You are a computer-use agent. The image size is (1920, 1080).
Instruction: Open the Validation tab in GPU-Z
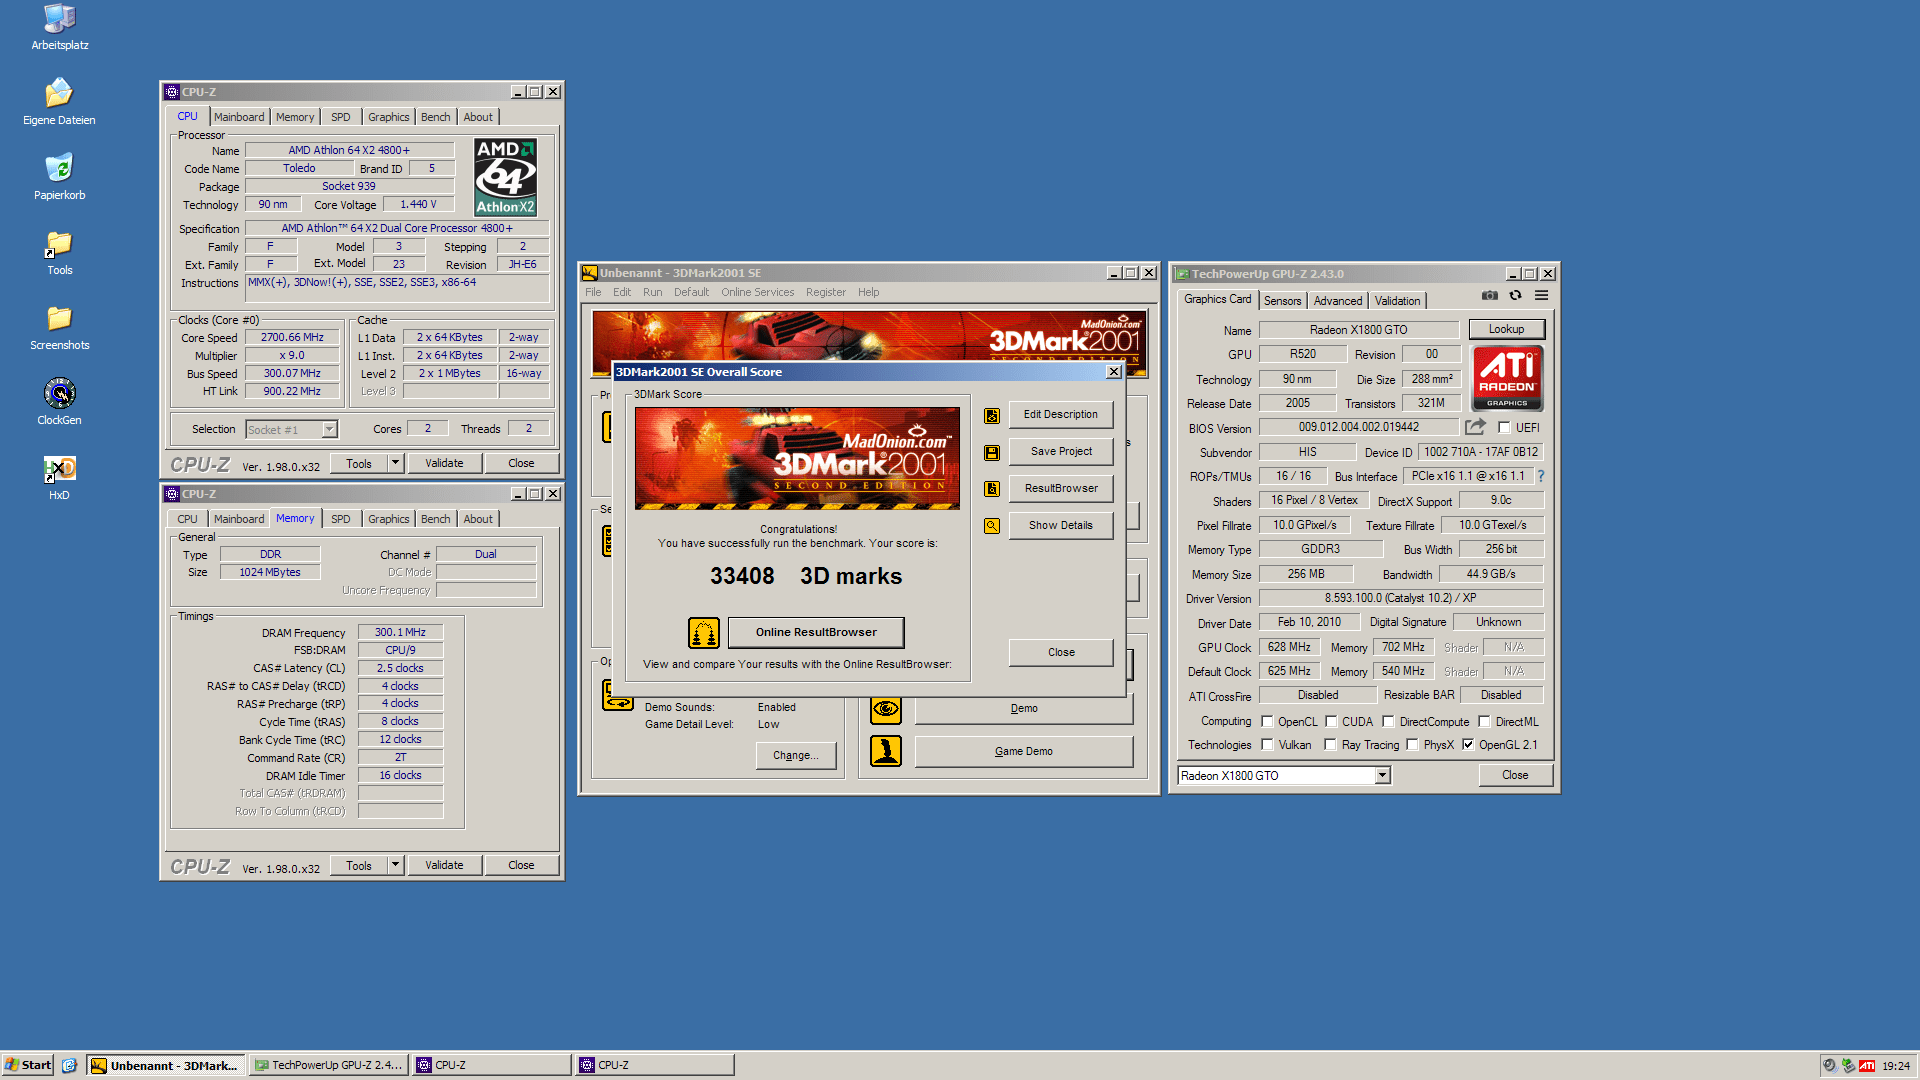tap(1397, 301)
